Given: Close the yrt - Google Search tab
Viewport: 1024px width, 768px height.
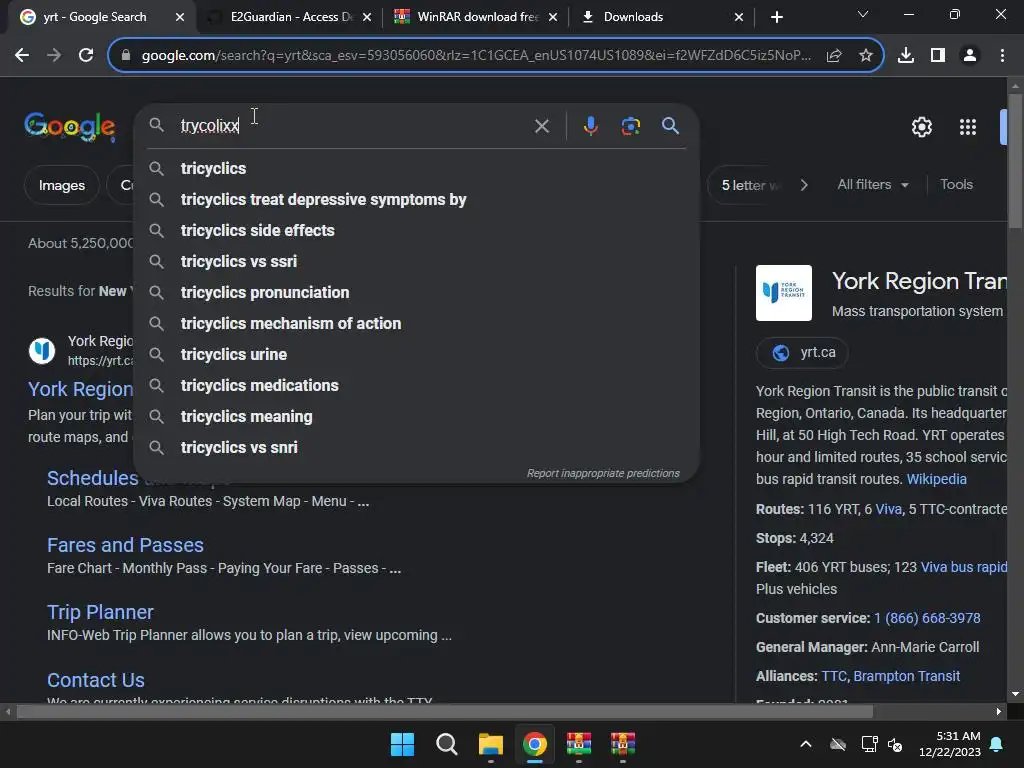Looking at the screenshot, I should click(x=180, y=17).
